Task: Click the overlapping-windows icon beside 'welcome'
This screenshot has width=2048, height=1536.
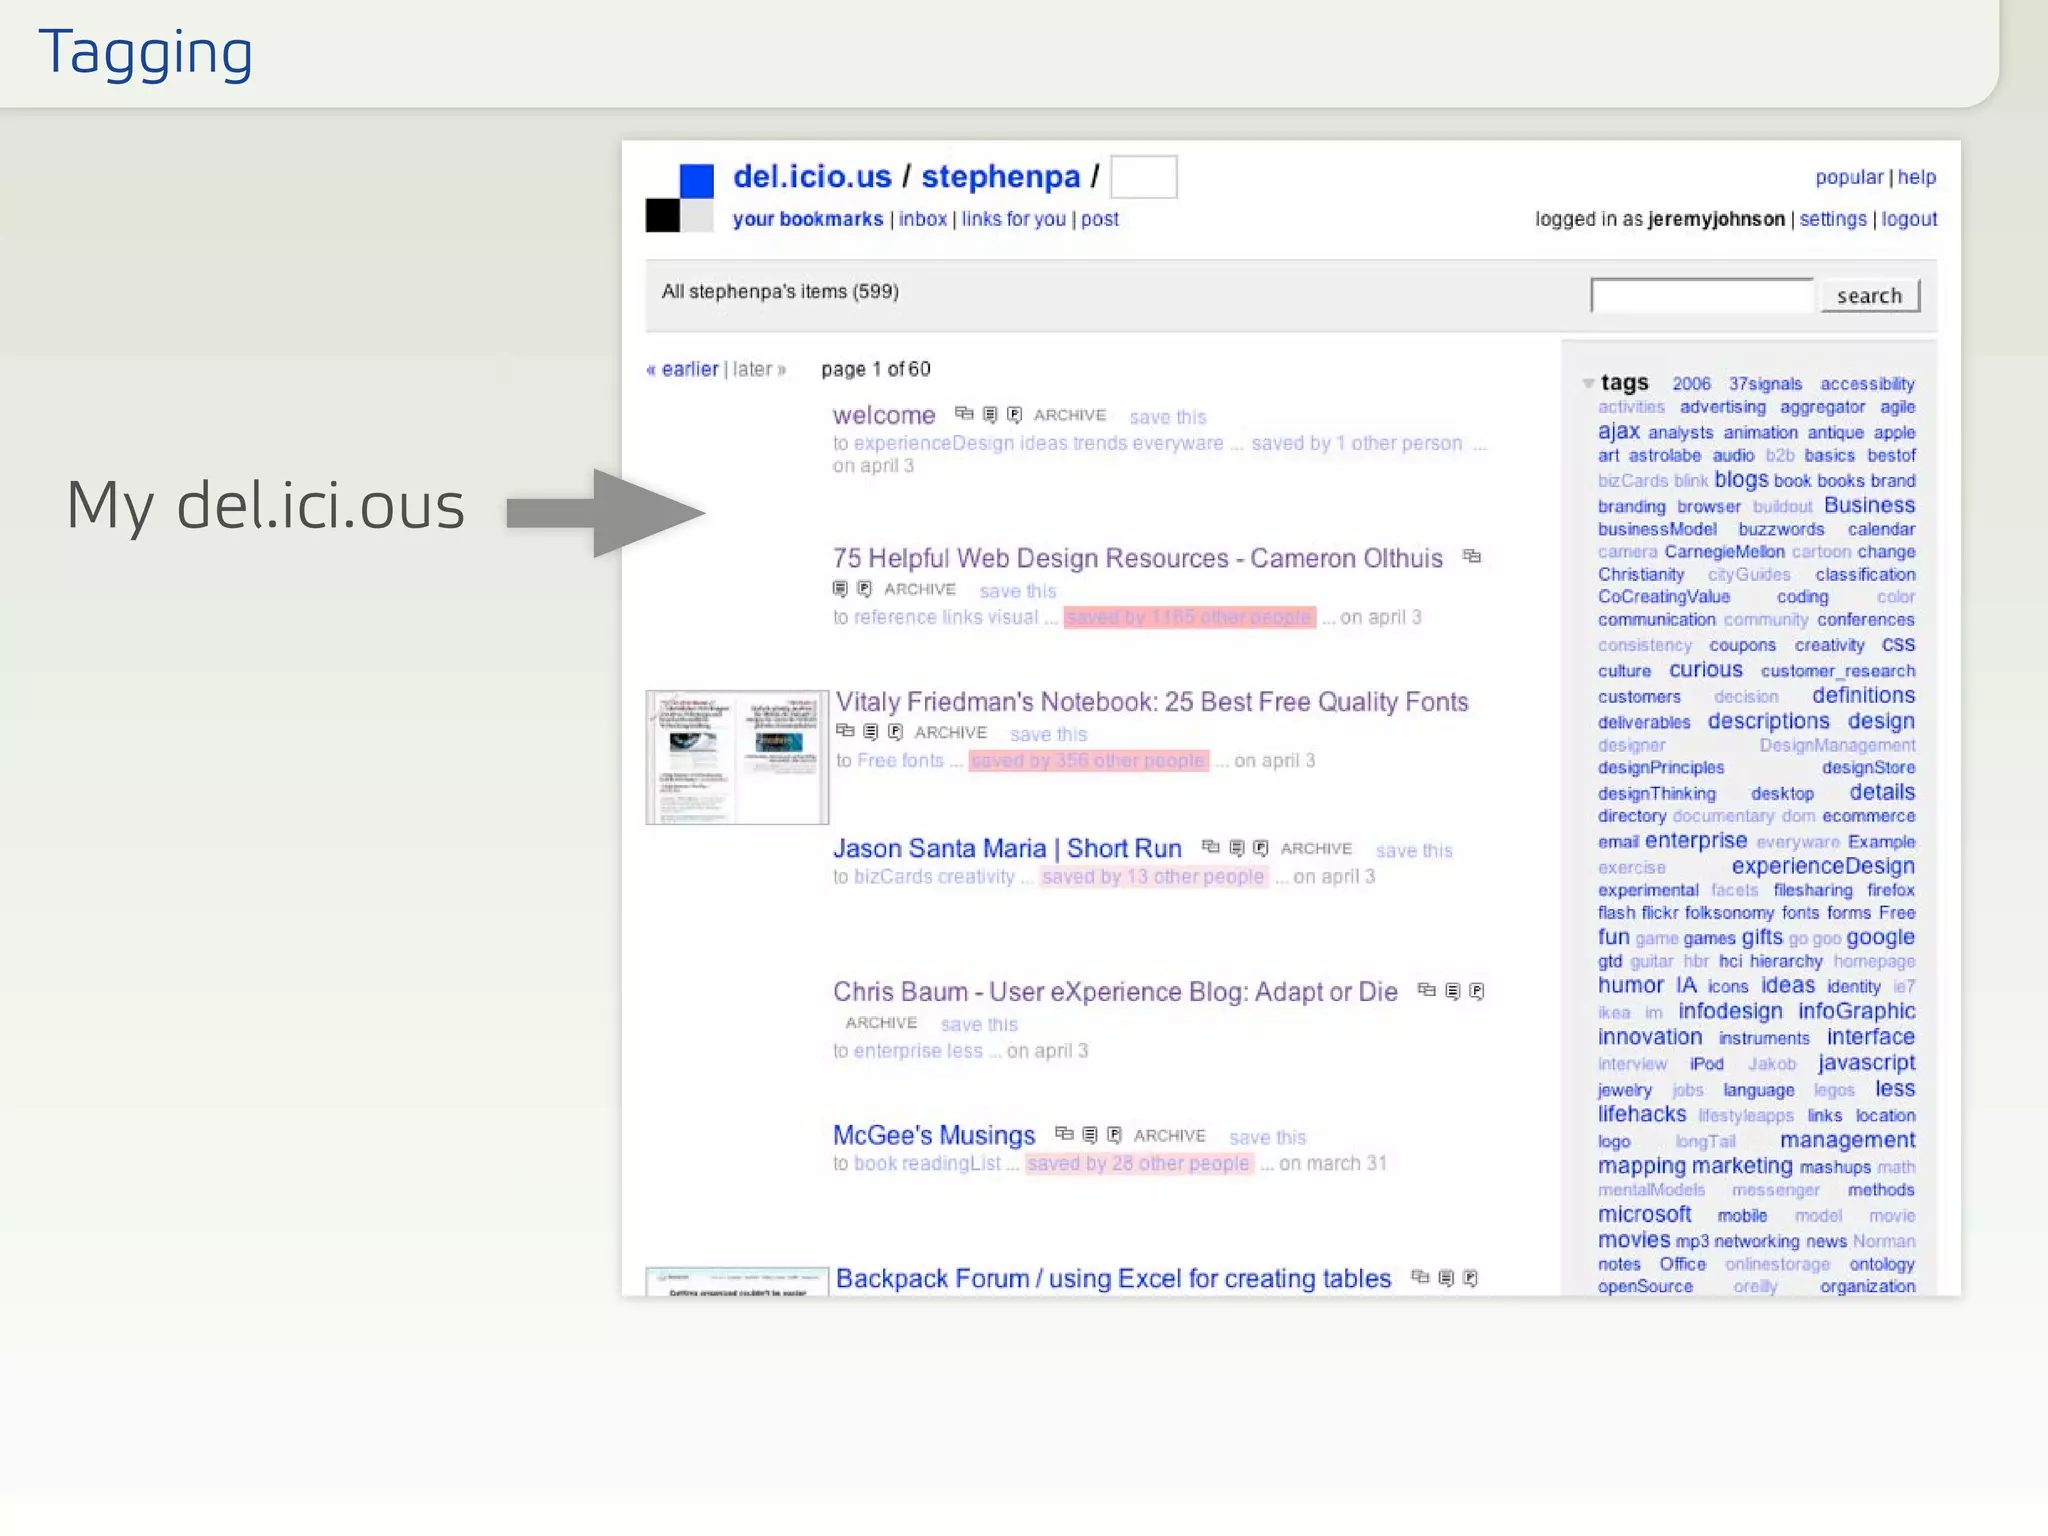Action: 964,413
